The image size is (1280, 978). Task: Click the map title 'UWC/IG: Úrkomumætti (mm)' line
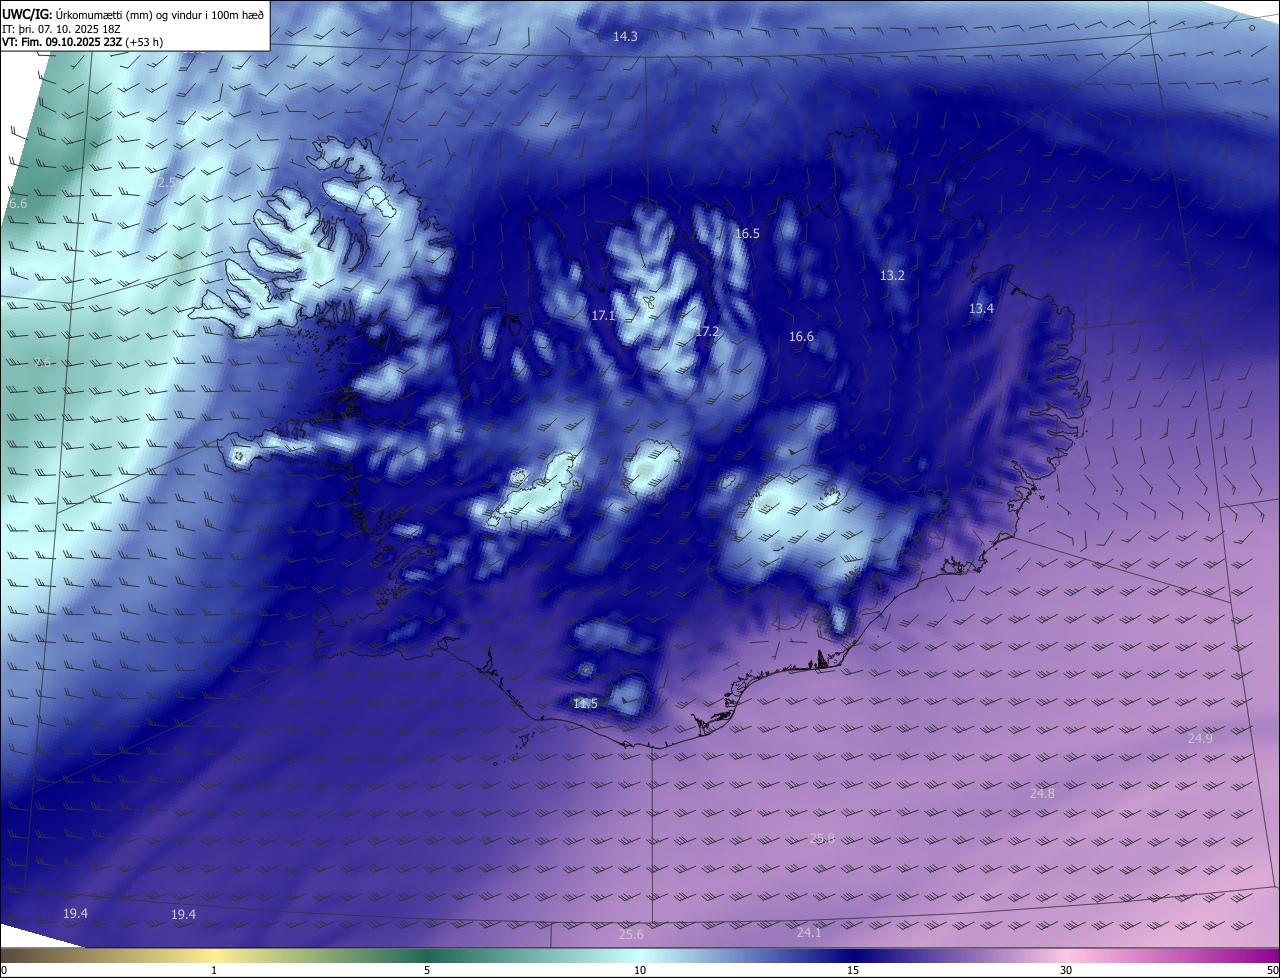[x=133, y=14]
